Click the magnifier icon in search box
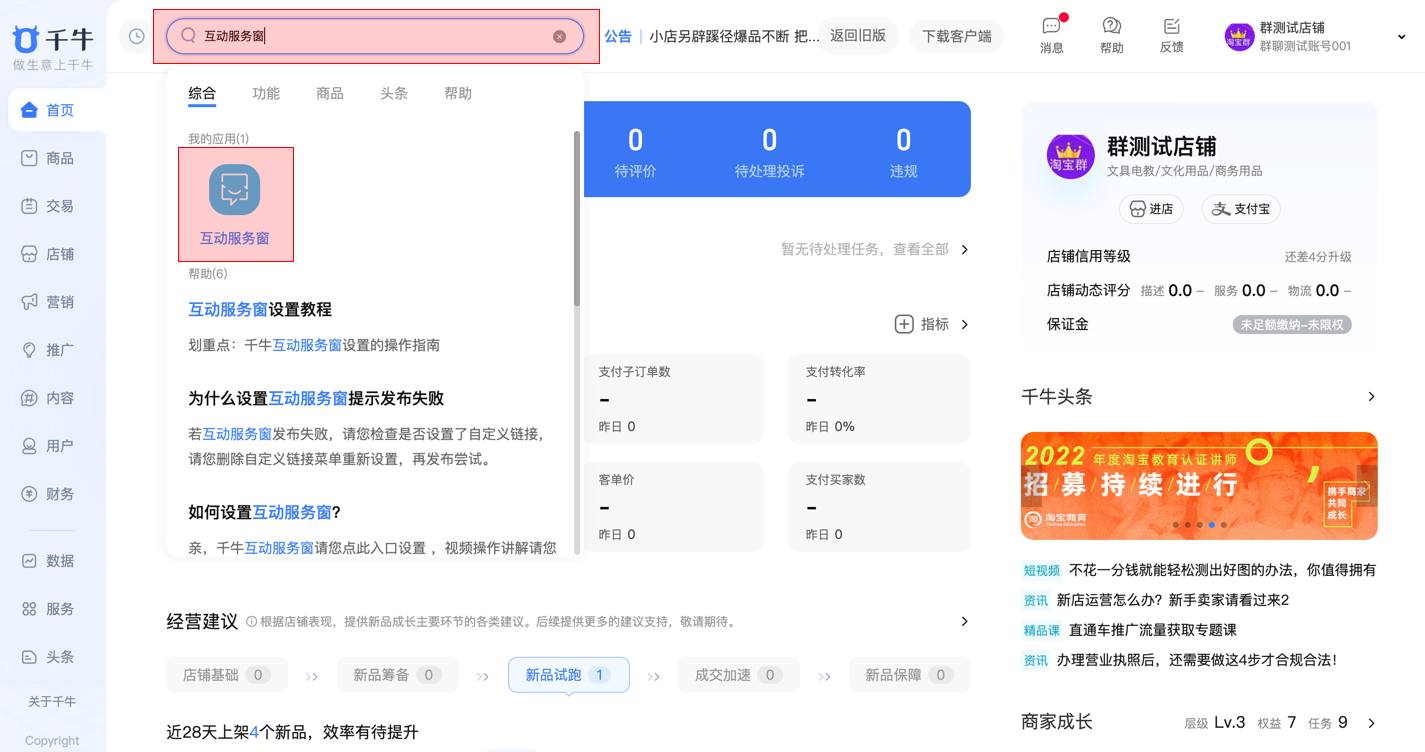1425x752 pixels. [188, 36]
